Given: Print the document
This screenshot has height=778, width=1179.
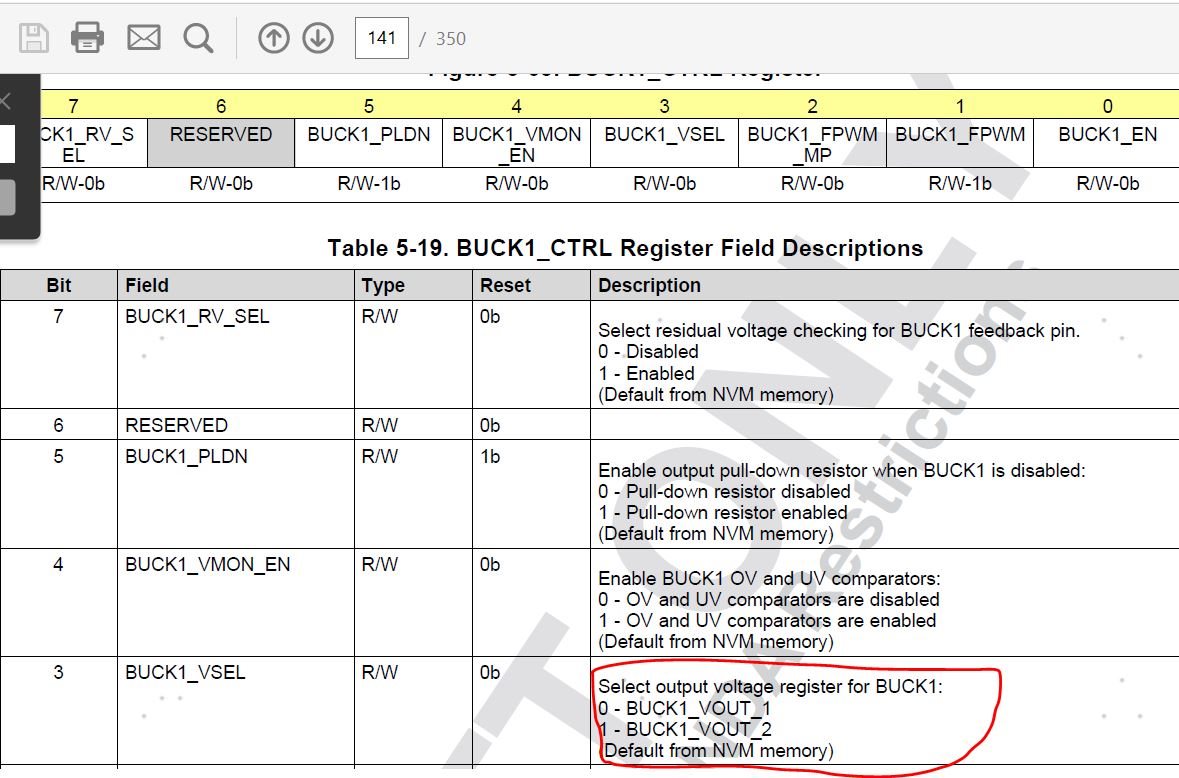Looking at the screenshot, I should click(x=87, y=38).
